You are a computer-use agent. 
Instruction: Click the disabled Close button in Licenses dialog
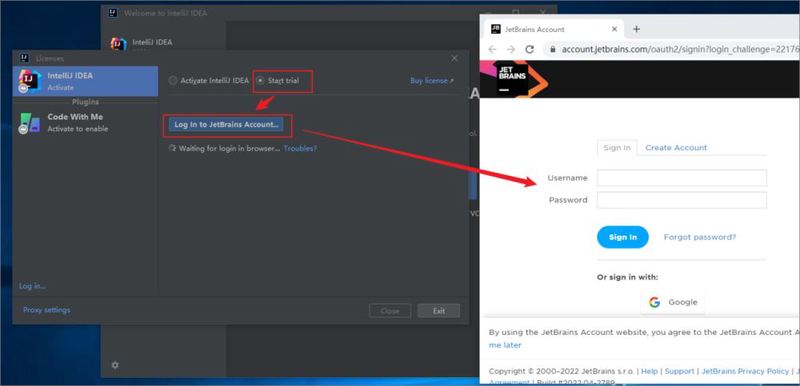click(390, 311)
